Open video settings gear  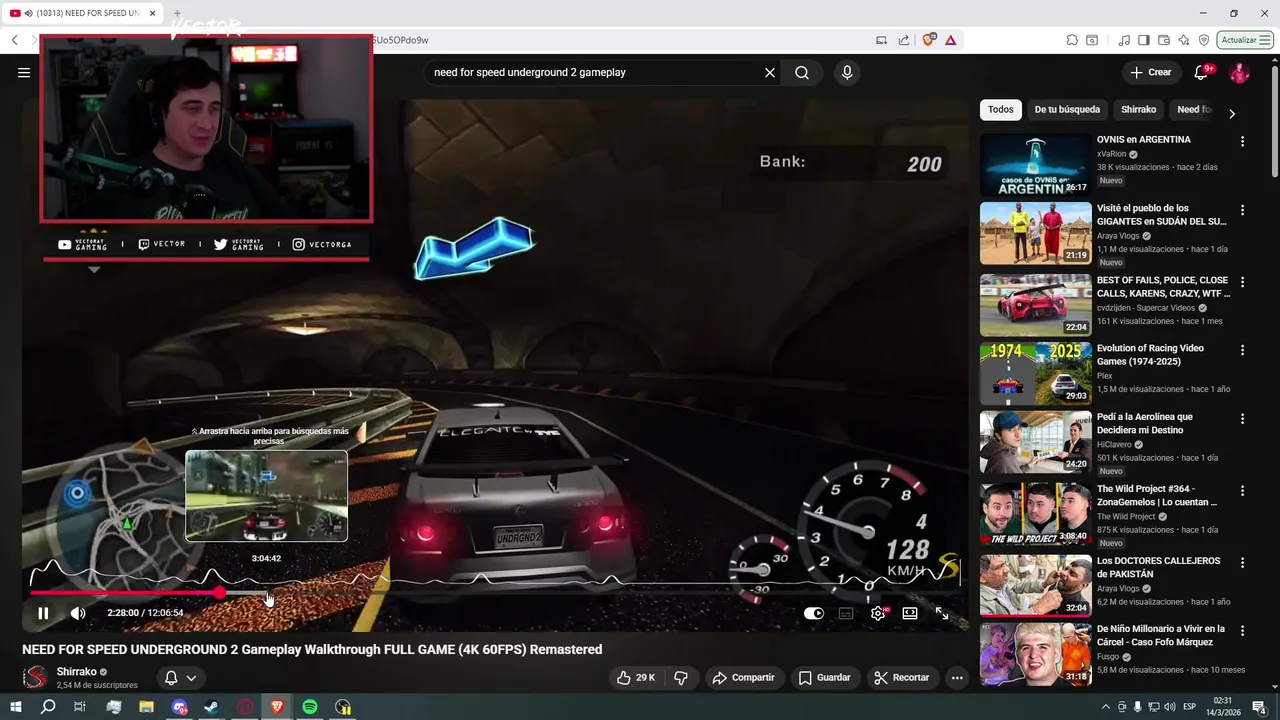[x=878, y=613]
